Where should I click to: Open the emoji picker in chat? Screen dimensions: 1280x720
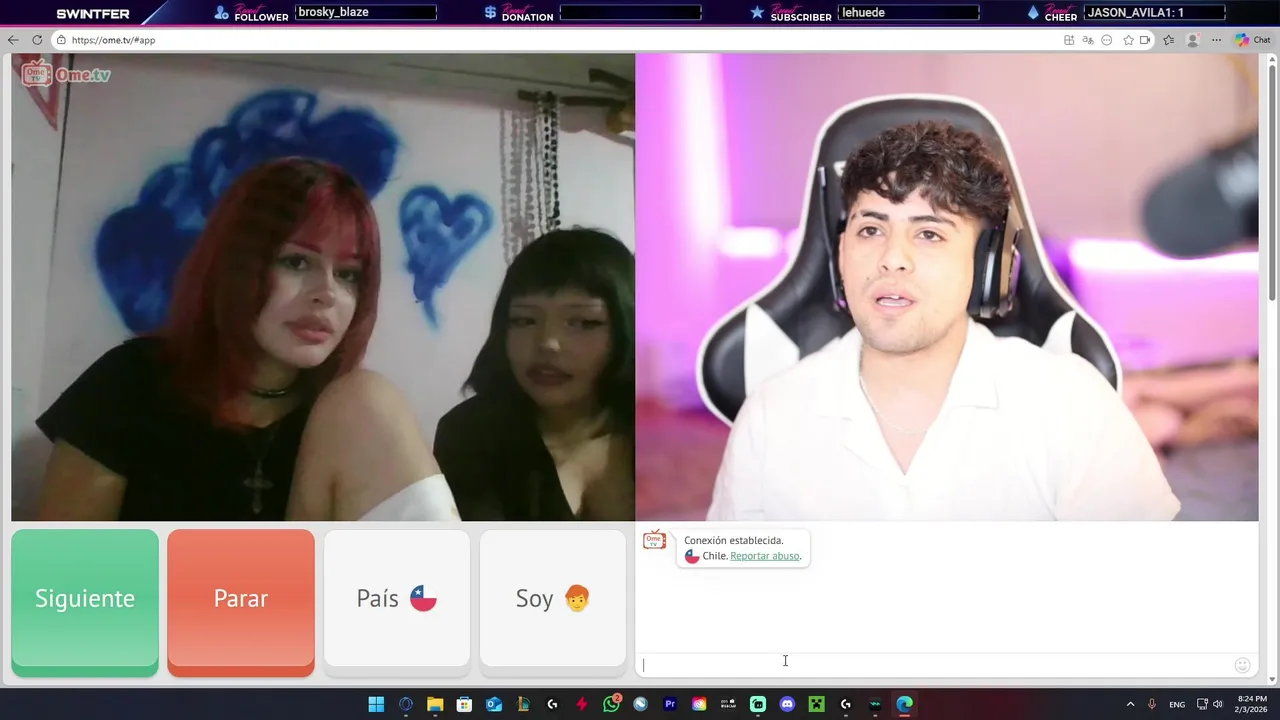click(x=1242, y=665)
